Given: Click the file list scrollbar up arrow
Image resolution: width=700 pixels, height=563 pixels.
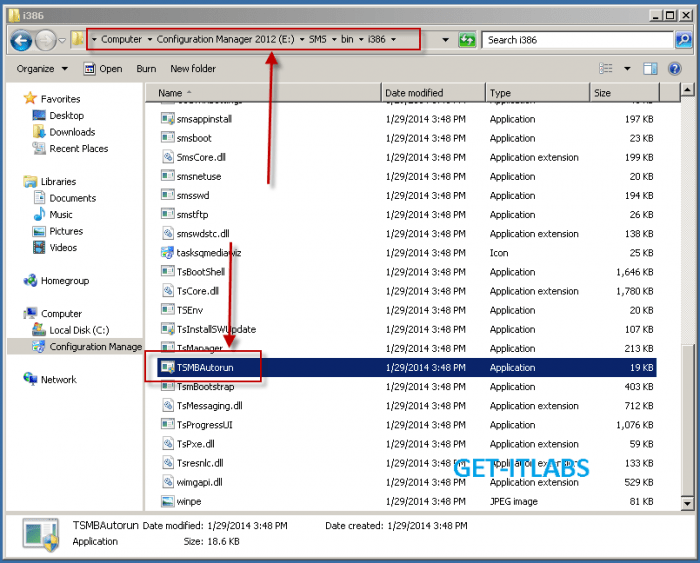Looking at the screenshot, I should pyautogui.click(x=687, y=90).
